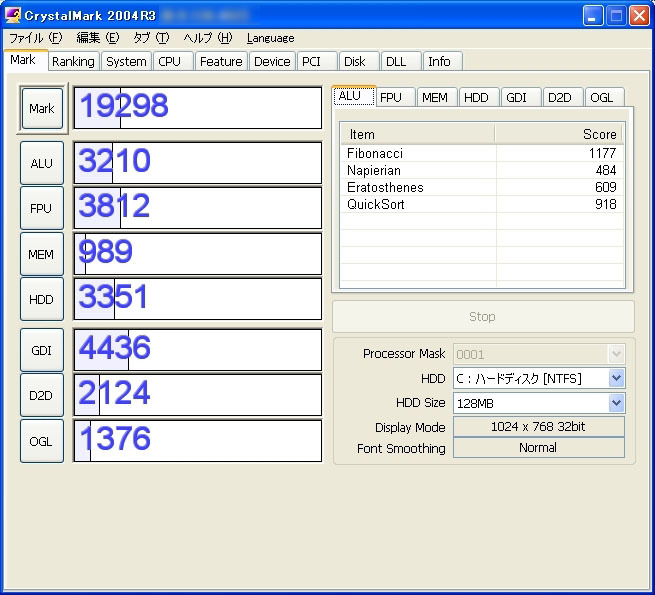The image size is (655, 595).
Task: Minimize the CrystalMark window
Action: 592,15
